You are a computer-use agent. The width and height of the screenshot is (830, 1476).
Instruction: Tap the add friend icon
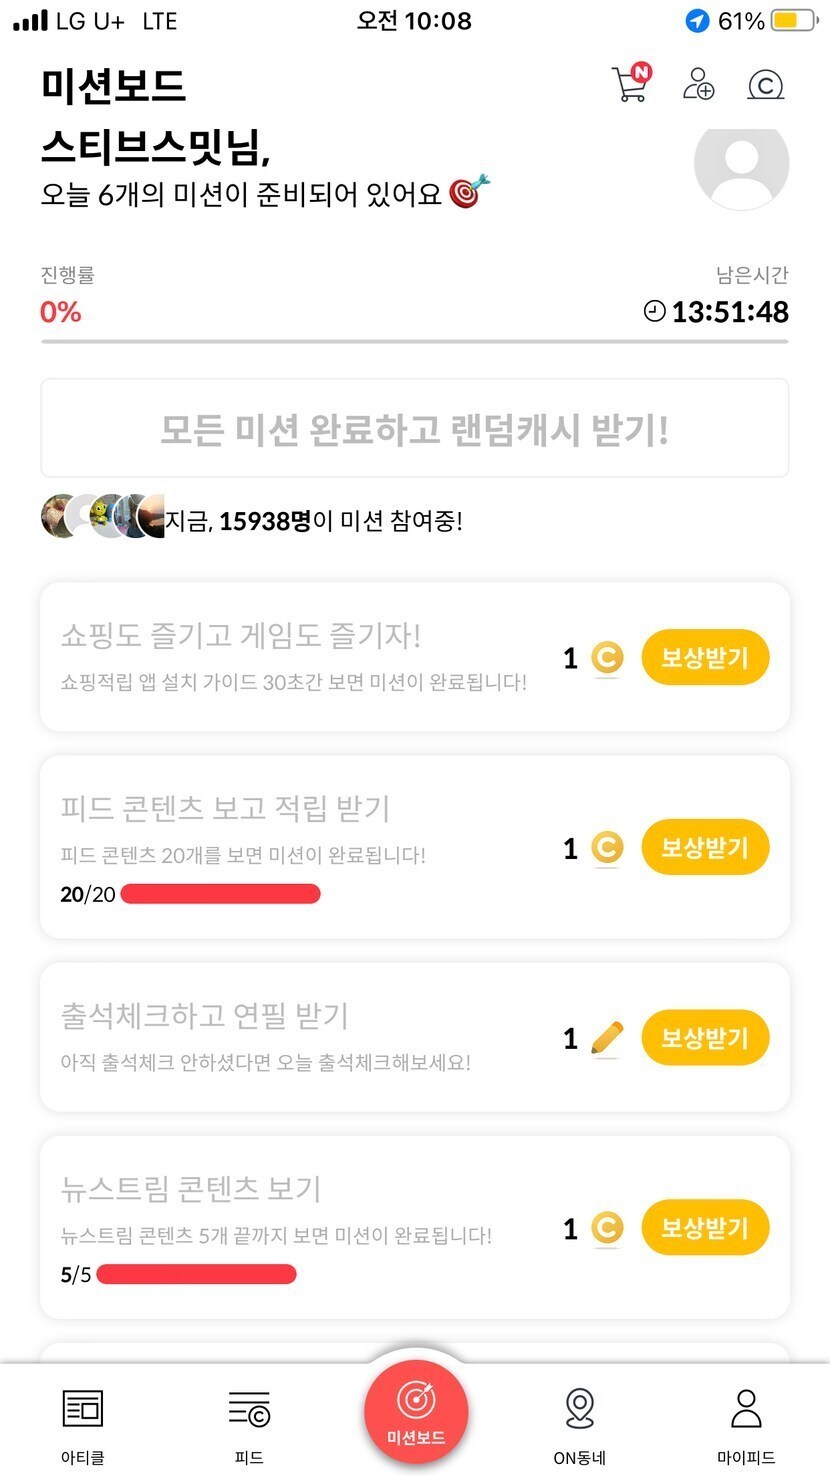(x=698, y=84)
